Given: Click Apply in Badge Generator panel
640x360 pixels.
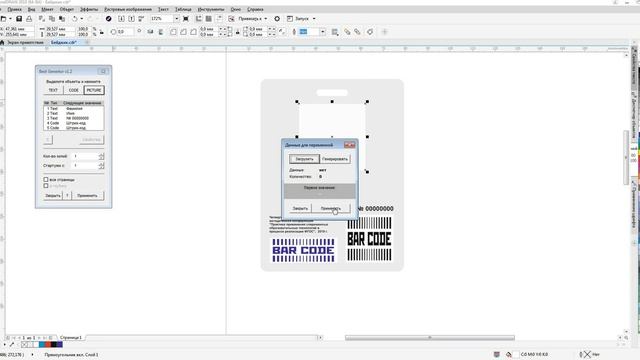Looking at the screenshot, I should point(87,196).
